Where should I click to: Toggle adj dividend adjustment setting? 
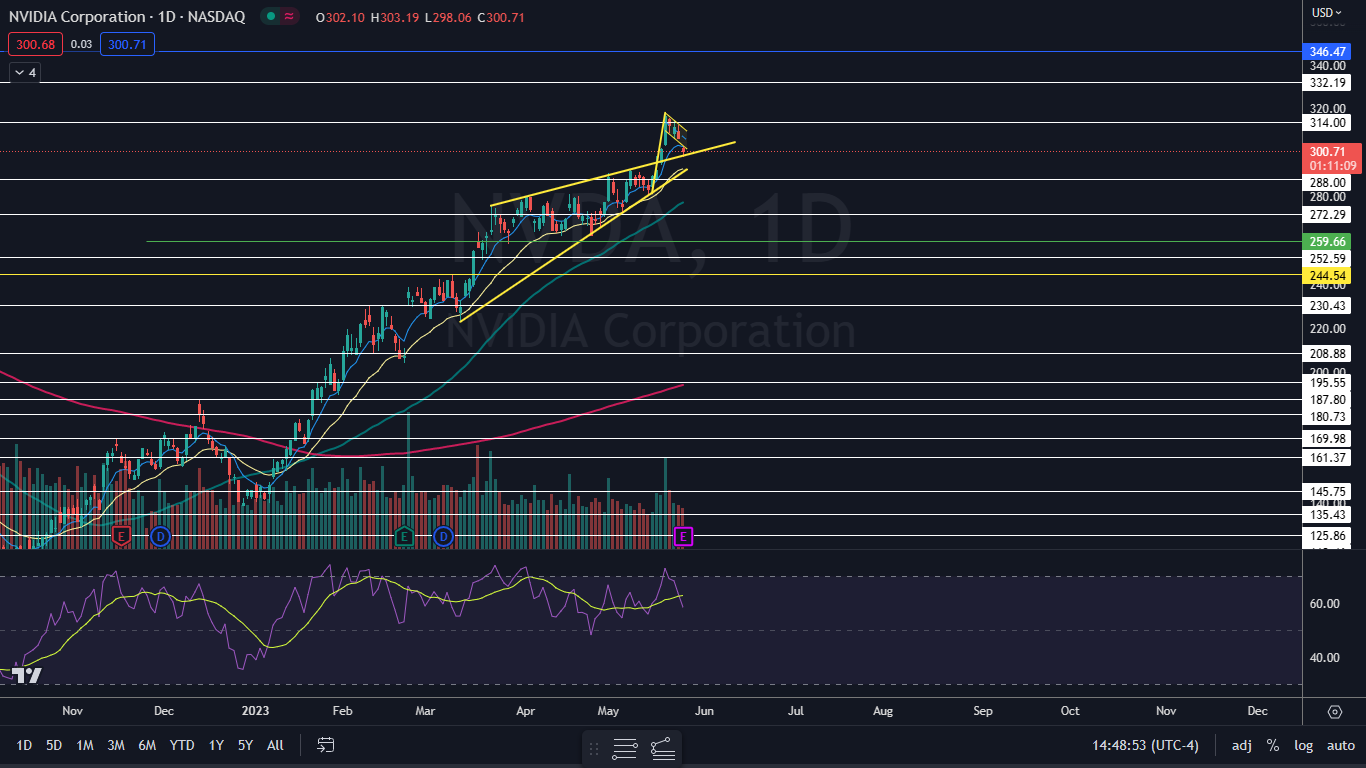click(1241, 745)
